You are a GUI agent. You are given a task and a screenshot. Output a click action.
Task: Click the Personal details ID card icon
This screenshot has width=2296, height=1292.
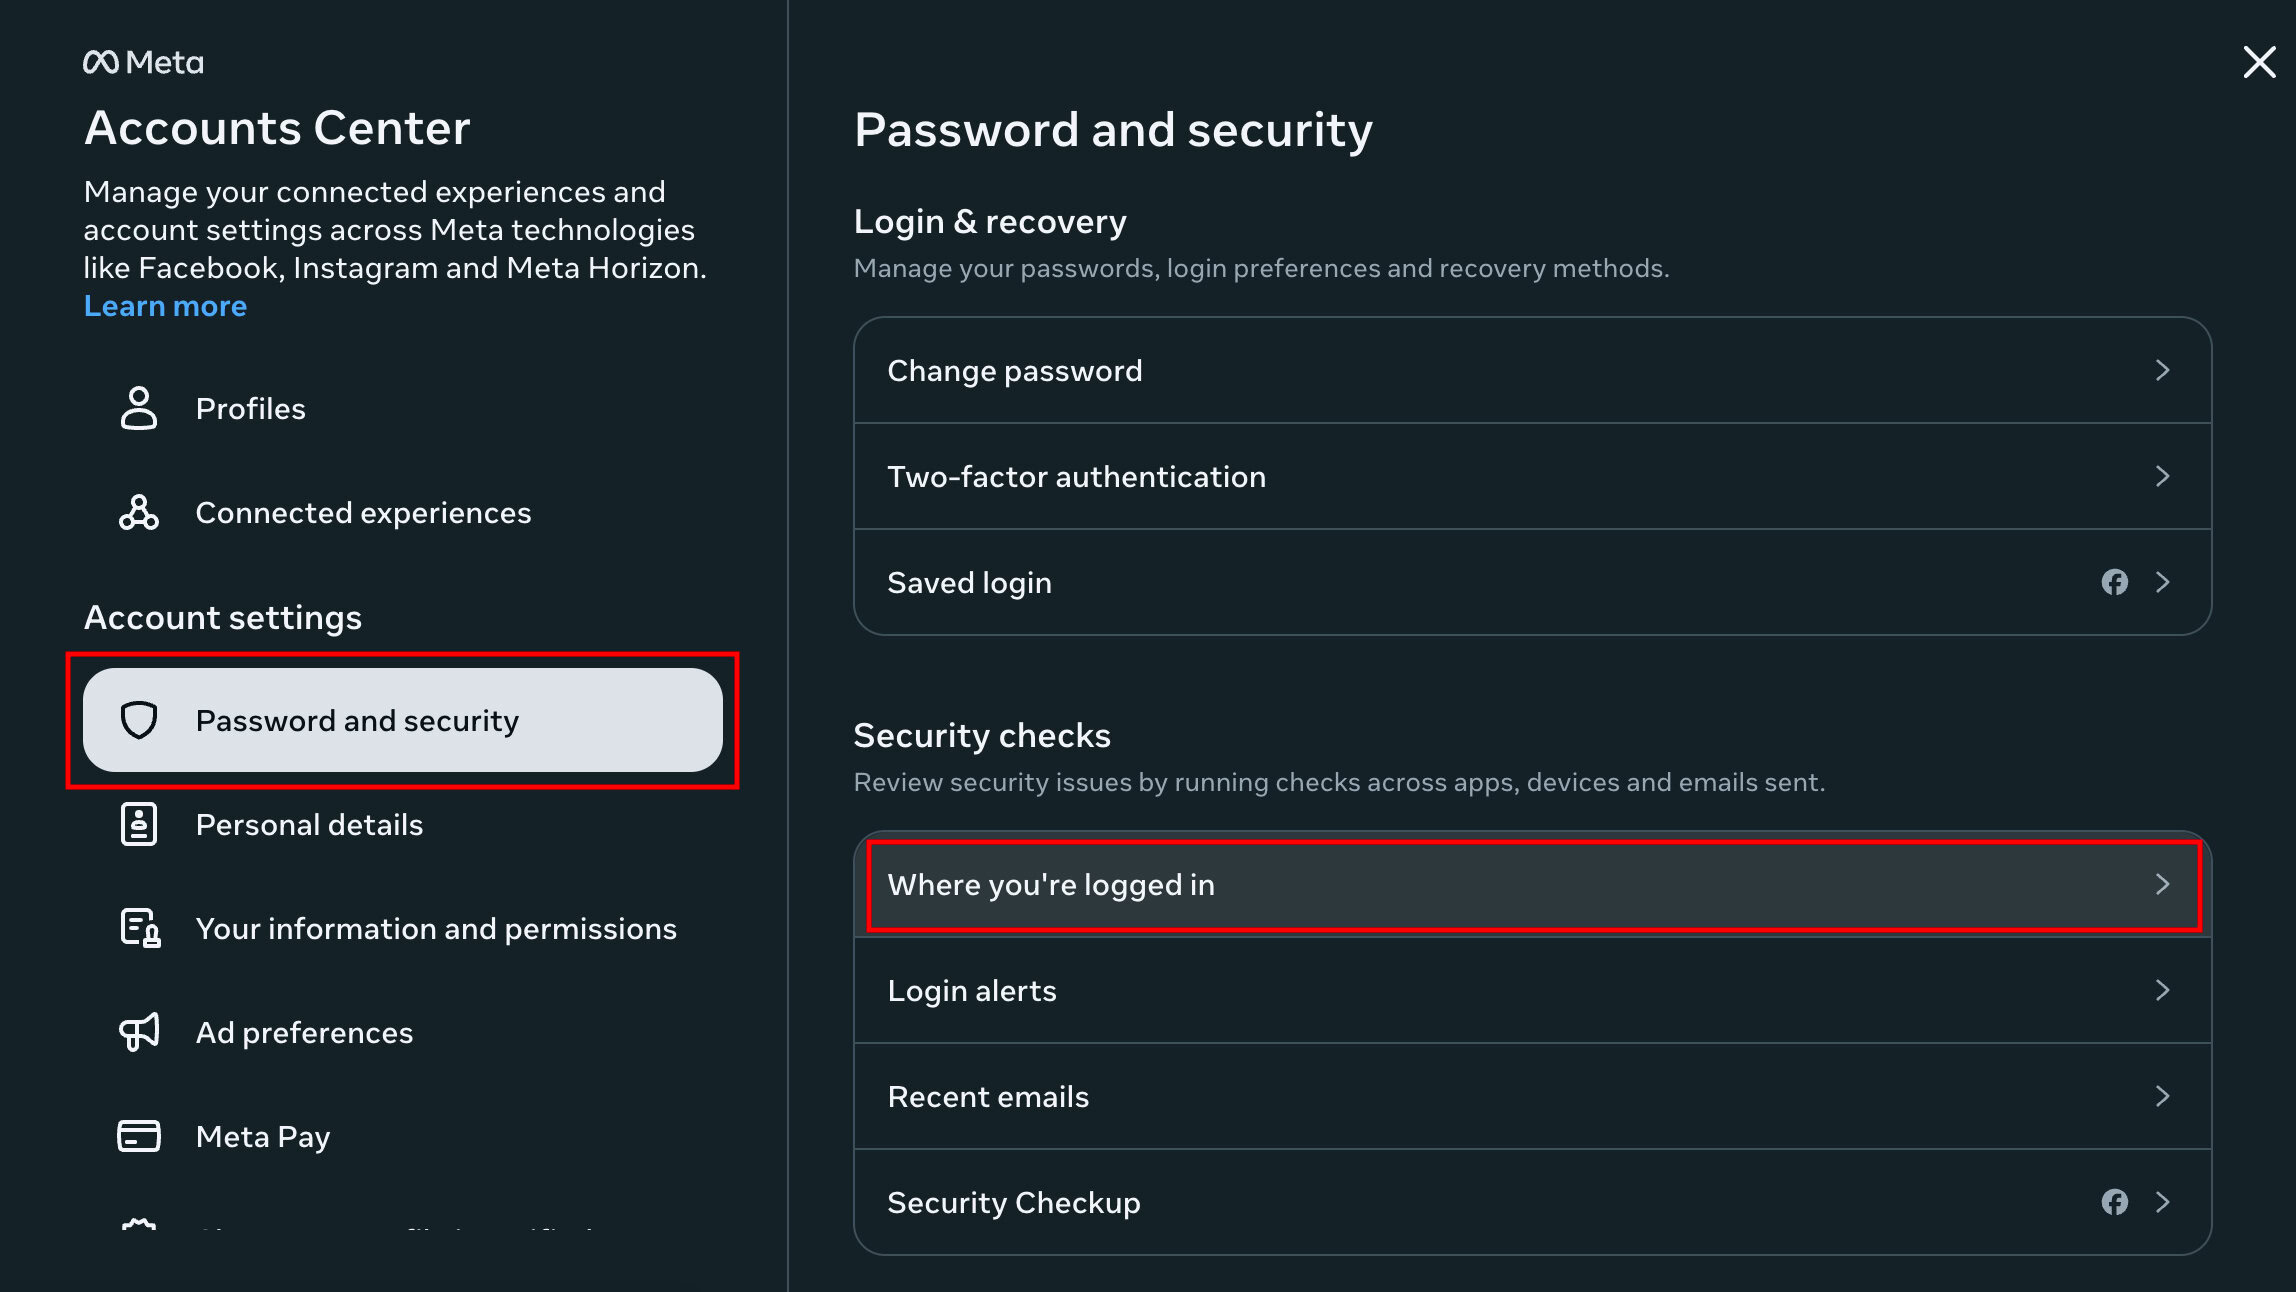[139, 824]
